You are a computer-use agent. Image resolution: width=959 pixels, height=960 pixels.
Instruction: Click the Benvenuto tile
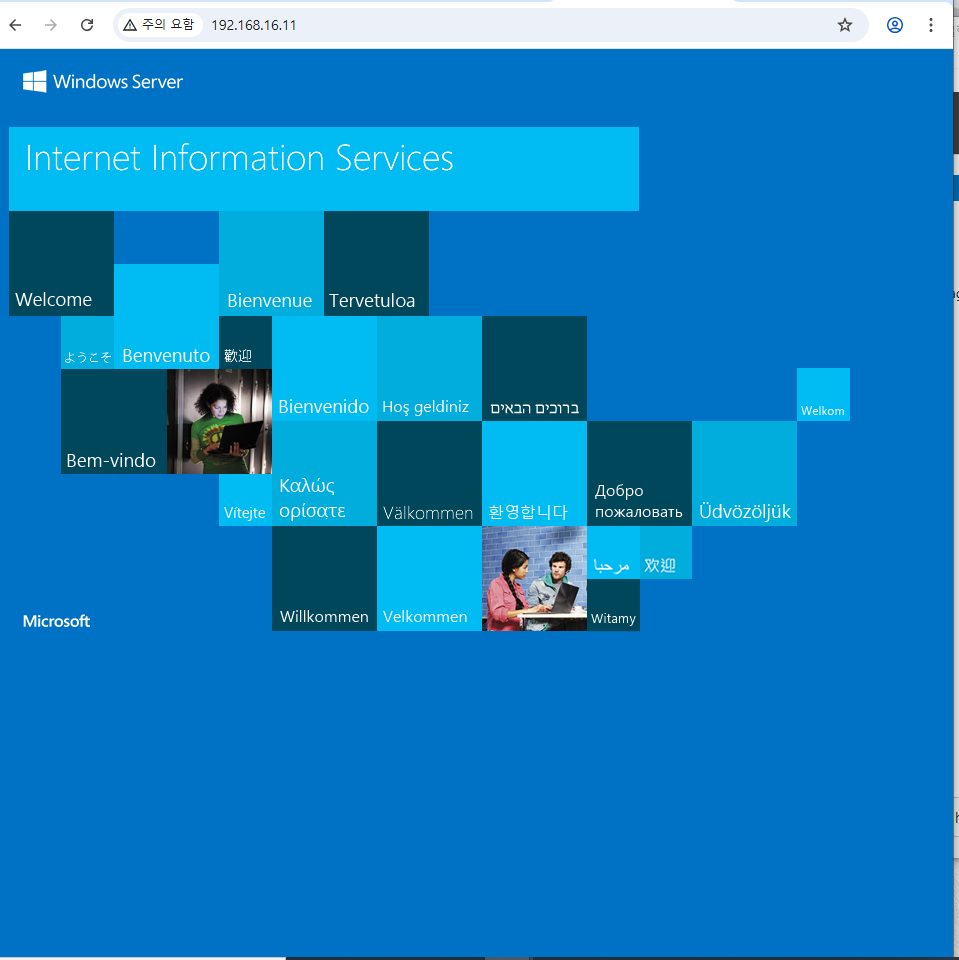(167, 316)
